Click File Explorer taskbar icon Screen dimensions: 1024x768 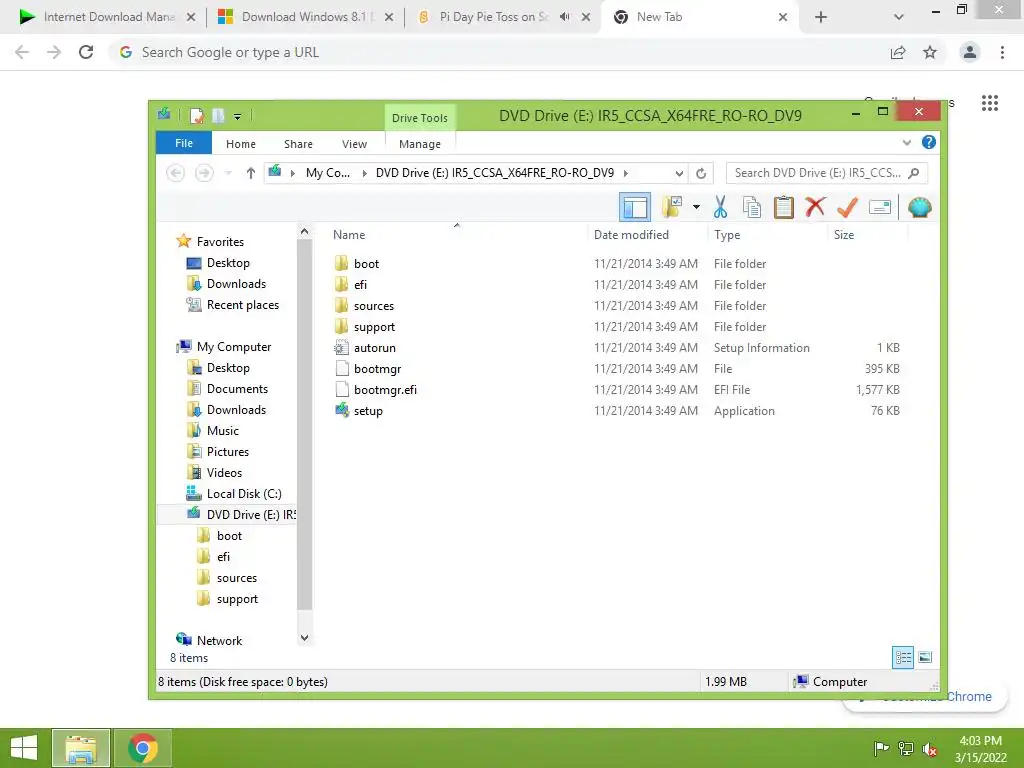(x=81, y=748)
